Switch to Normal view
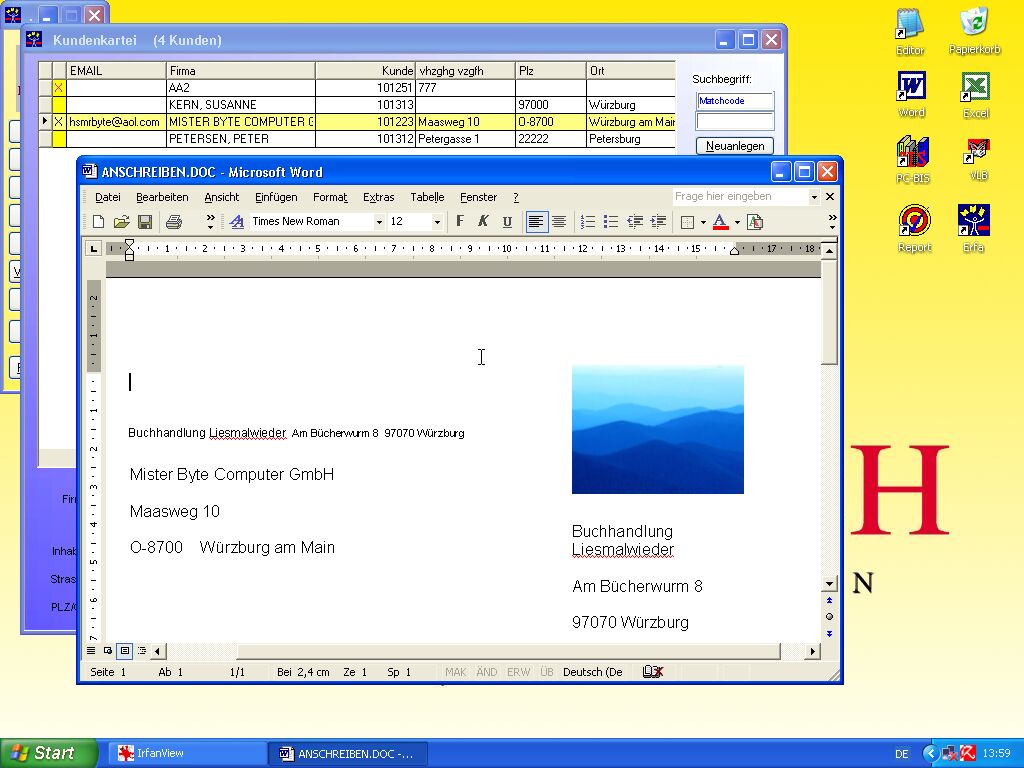The height and width of the screenshot is (768, 1024). coord(91,651)
